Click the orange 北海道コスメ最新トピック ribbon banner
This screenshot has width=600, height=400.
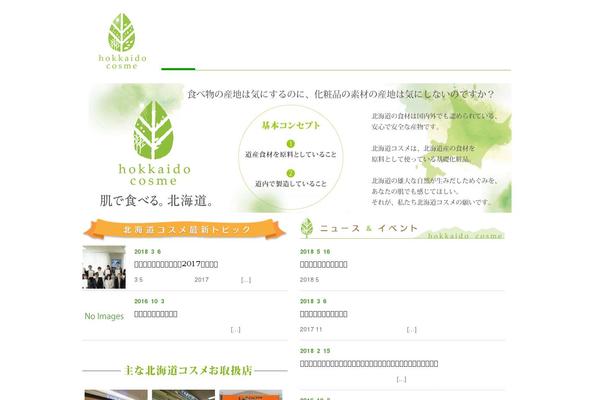(x=184, y=229)
